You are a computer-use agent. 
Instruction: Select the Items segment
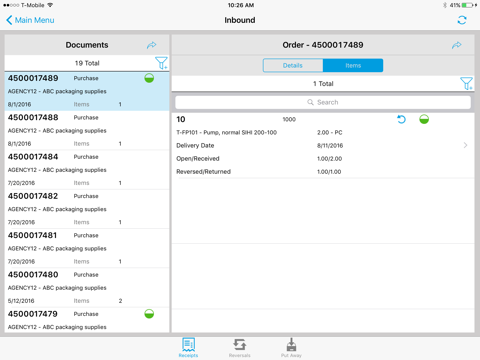tap(353, 65)
